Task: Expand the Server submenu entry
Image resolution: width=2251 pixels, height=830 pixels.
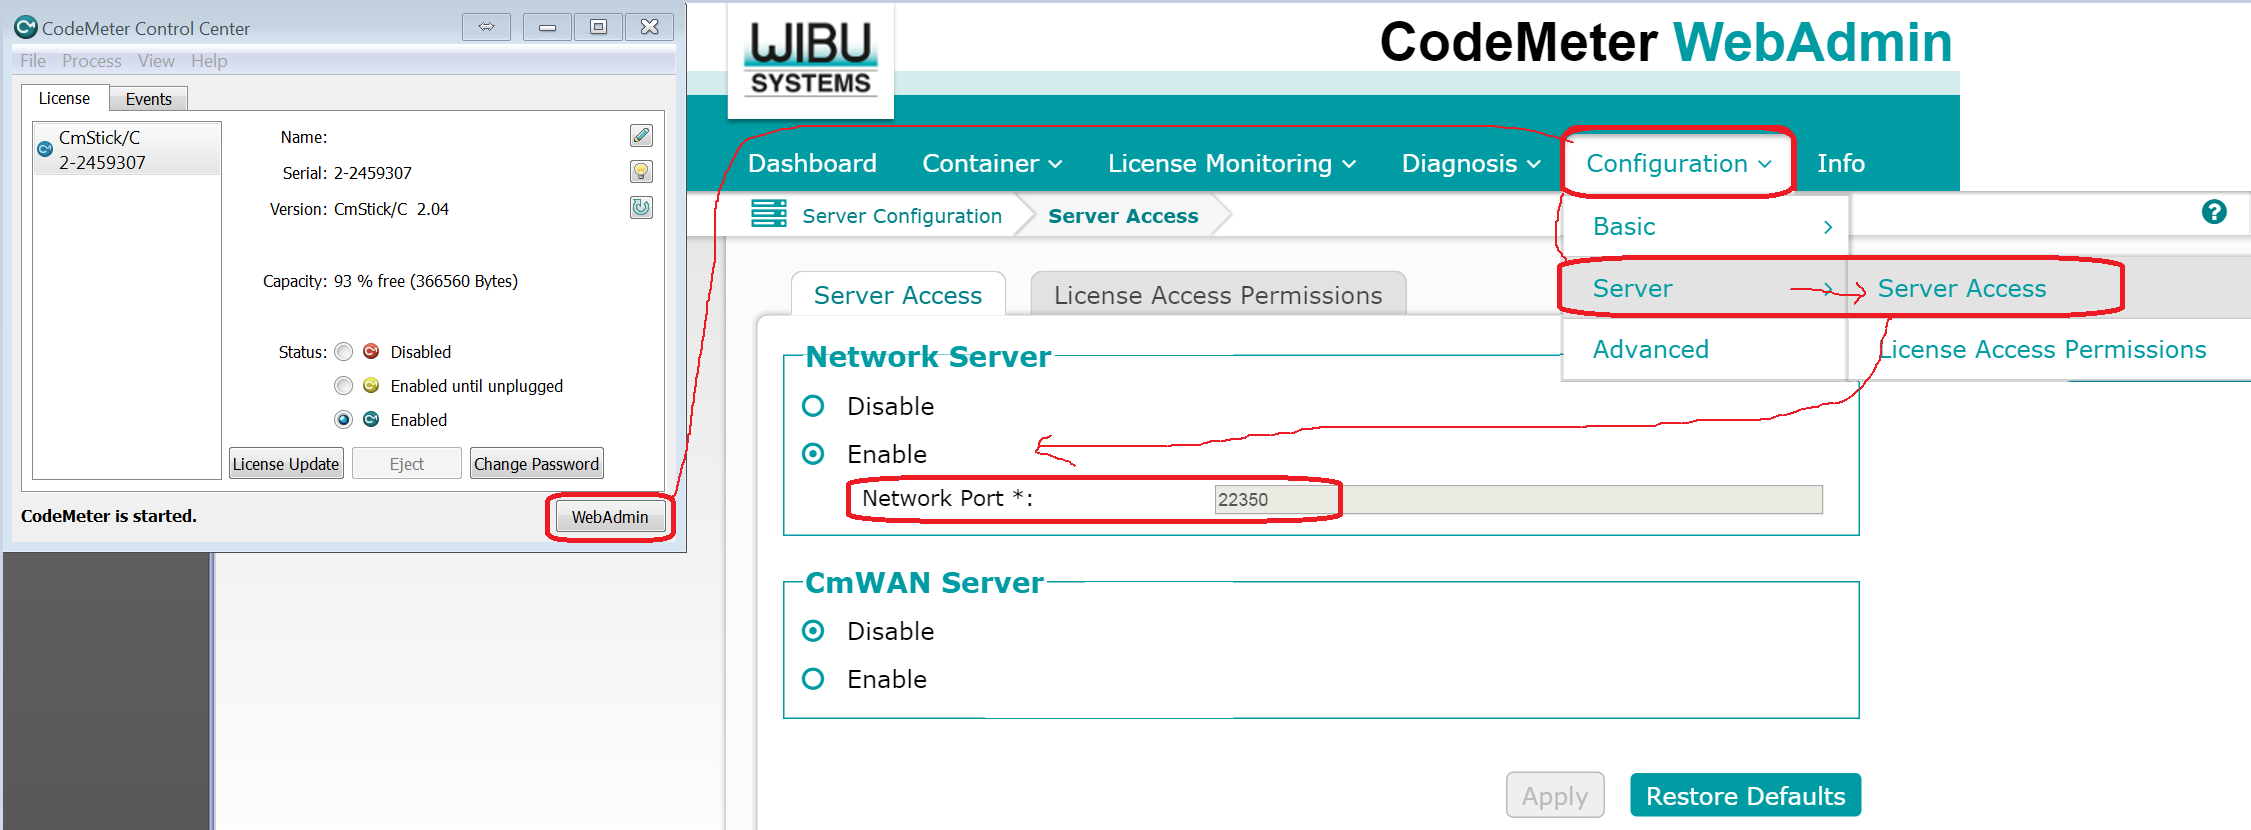Action: (x=1705, y=288)
